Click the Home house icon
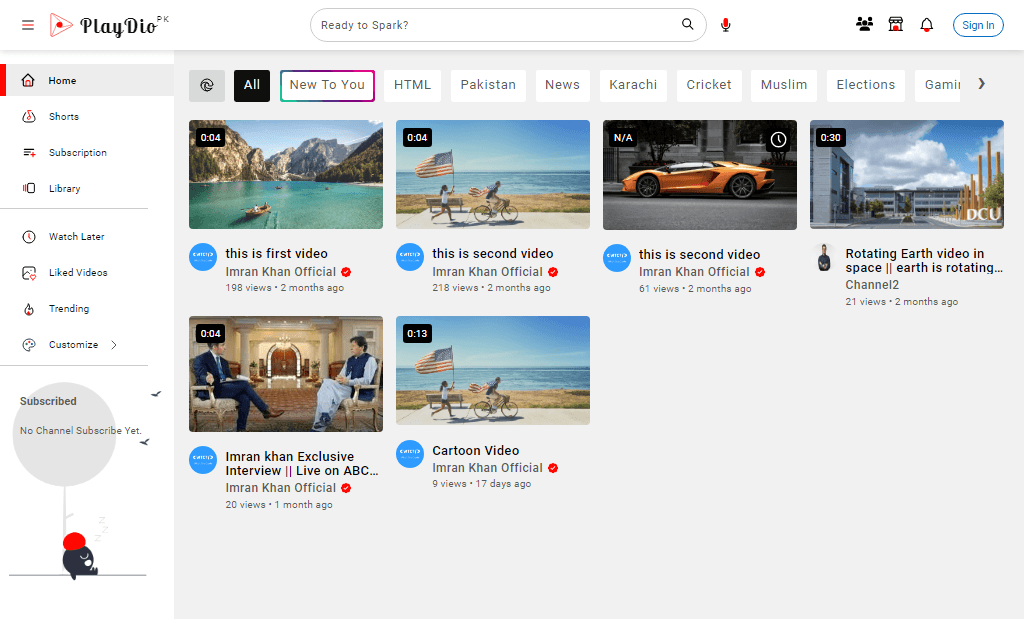 tap(28, 80)
